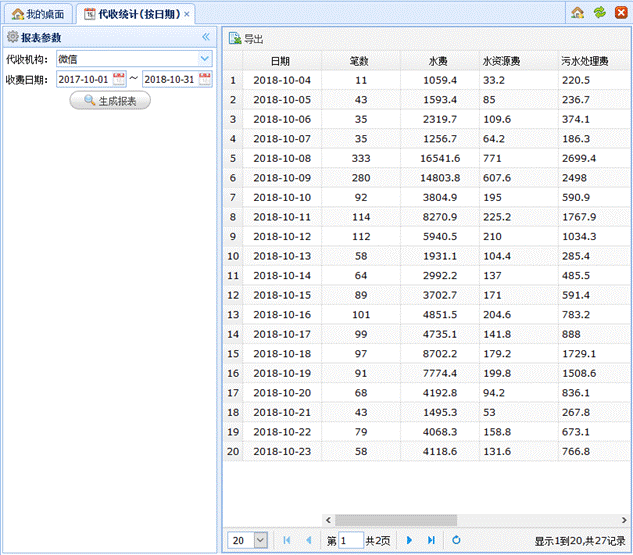Click the 水资源费 value 607.6

(518, 178)
